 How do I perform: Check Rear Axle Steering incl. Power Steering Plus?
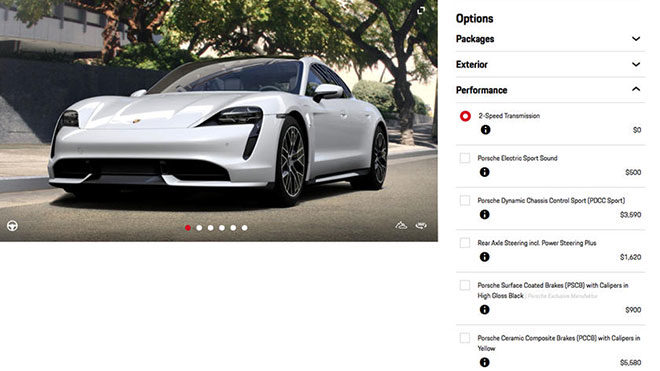tap(465, 243)
